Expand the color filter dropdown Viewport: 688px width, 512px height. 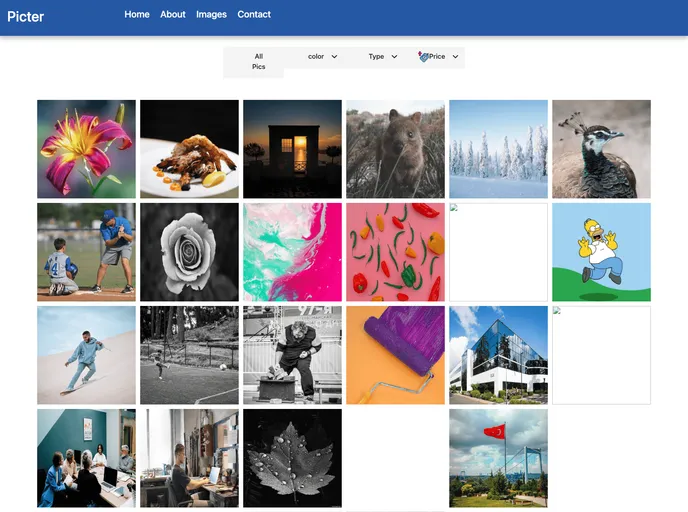pyautogui.click(x=322, y=57)
